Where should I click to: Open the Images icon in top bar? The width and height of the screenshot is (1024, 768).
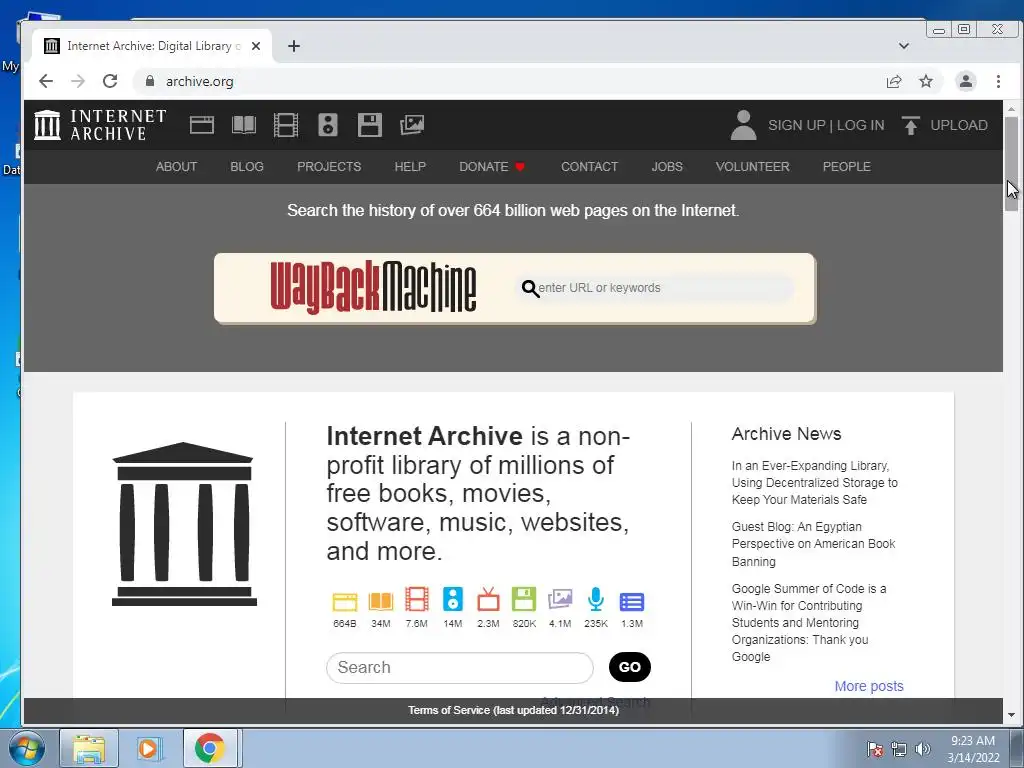[412, 125]
